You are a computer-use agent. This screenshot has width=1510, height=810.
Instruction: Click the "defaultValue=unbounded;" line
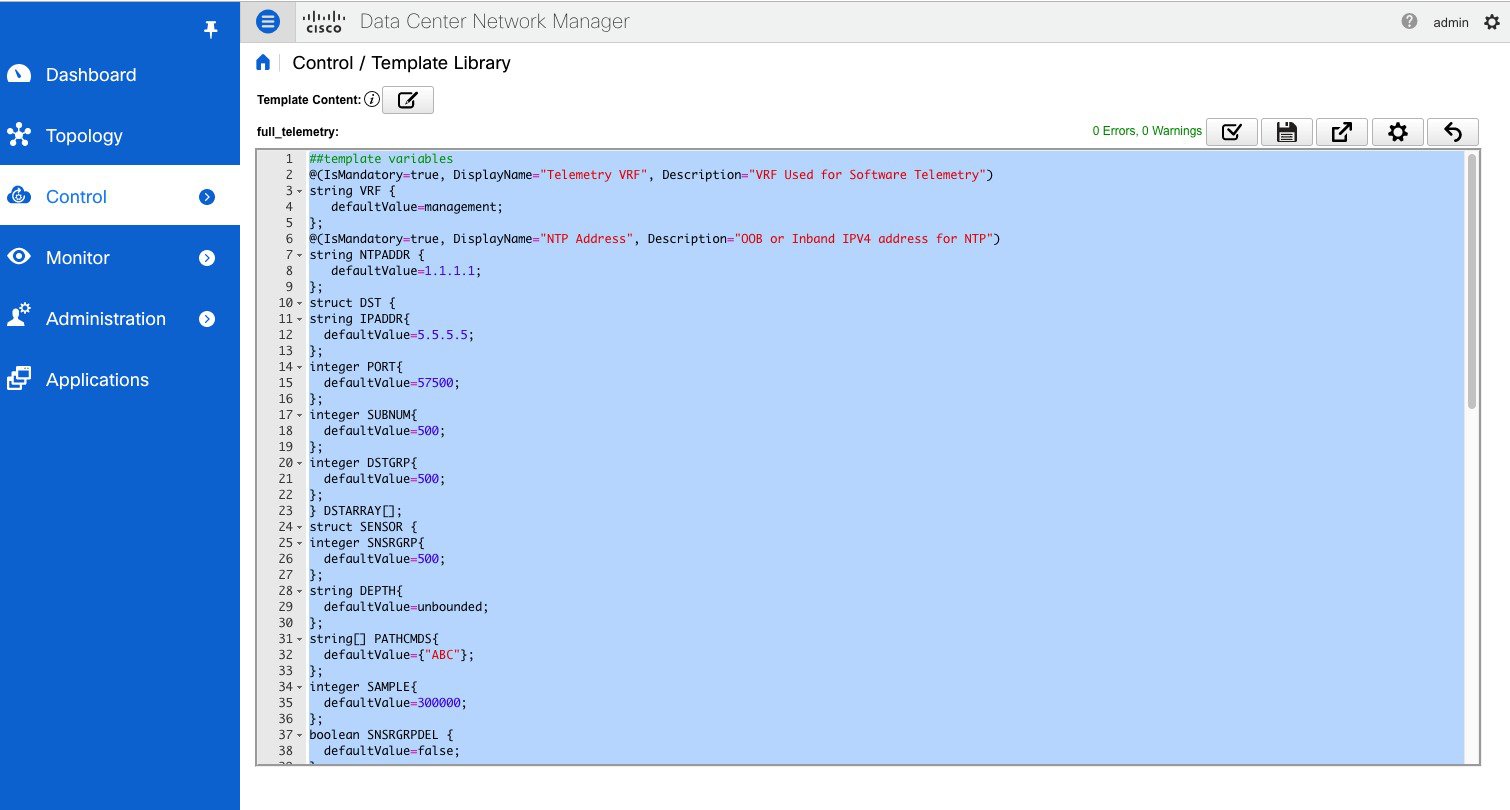pos(406,607)
